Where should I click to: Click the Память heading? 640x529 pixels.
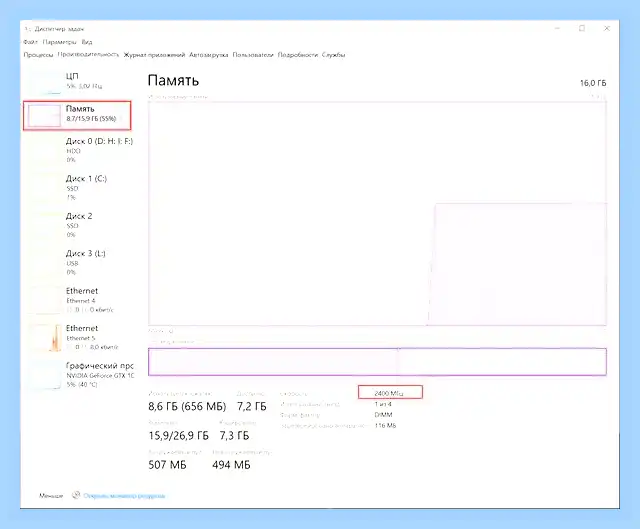pyautogui.click(x=173, y=80)
